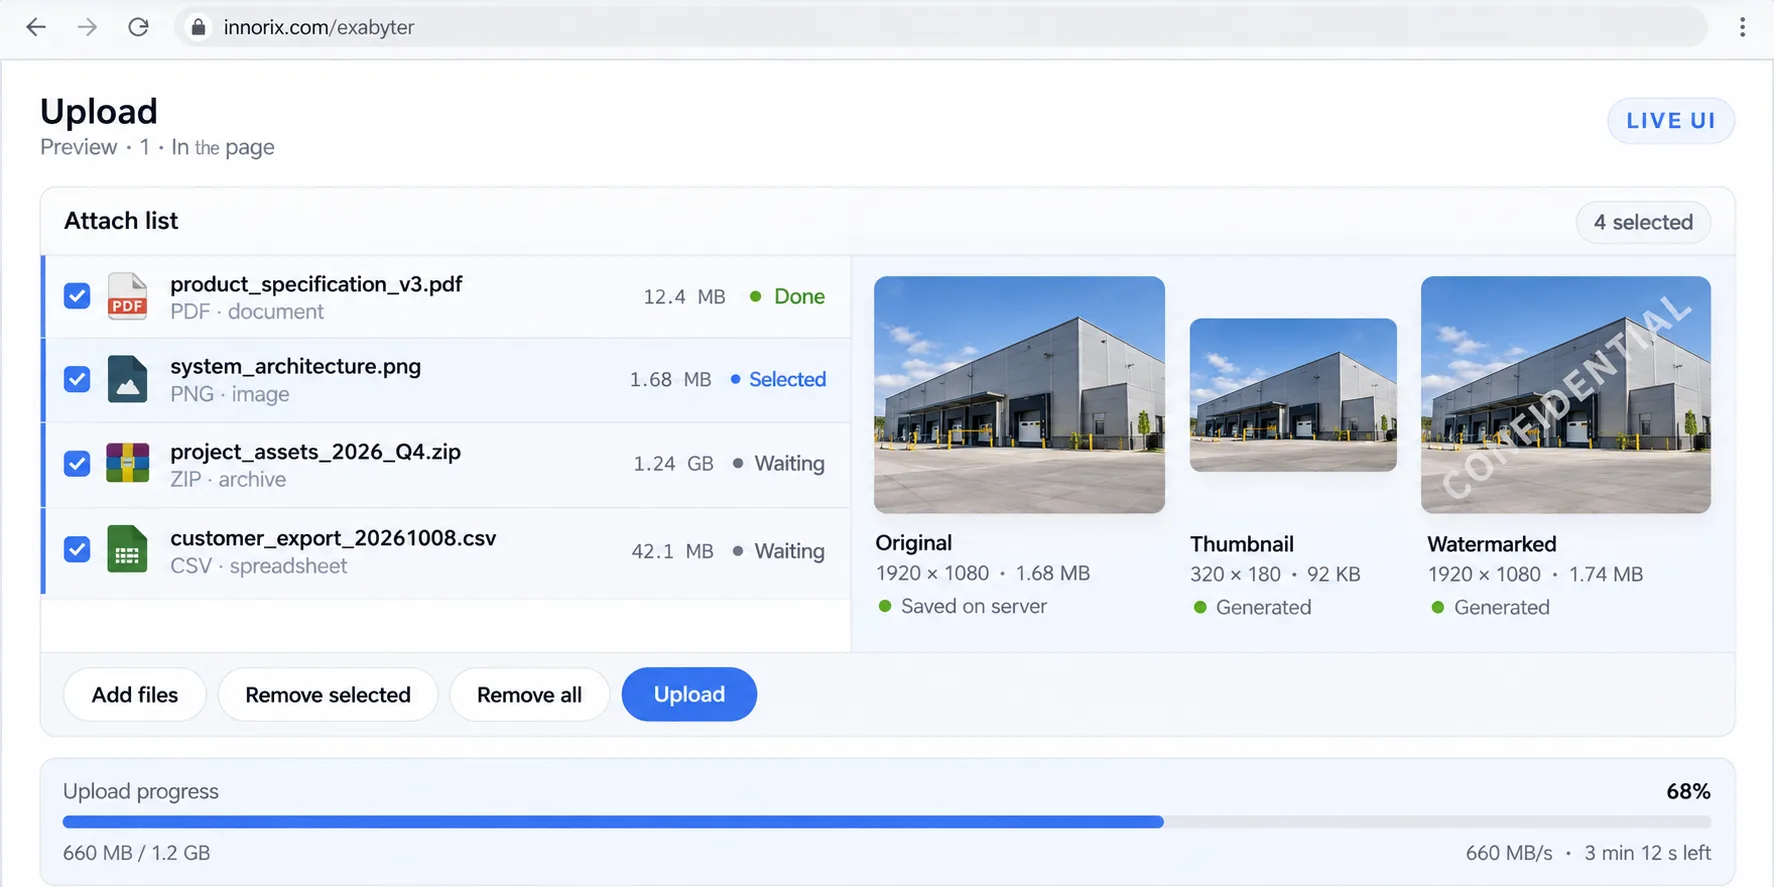Click the Attach list heading
Viewport: 1774px width, 887px height.
(121, 221)
